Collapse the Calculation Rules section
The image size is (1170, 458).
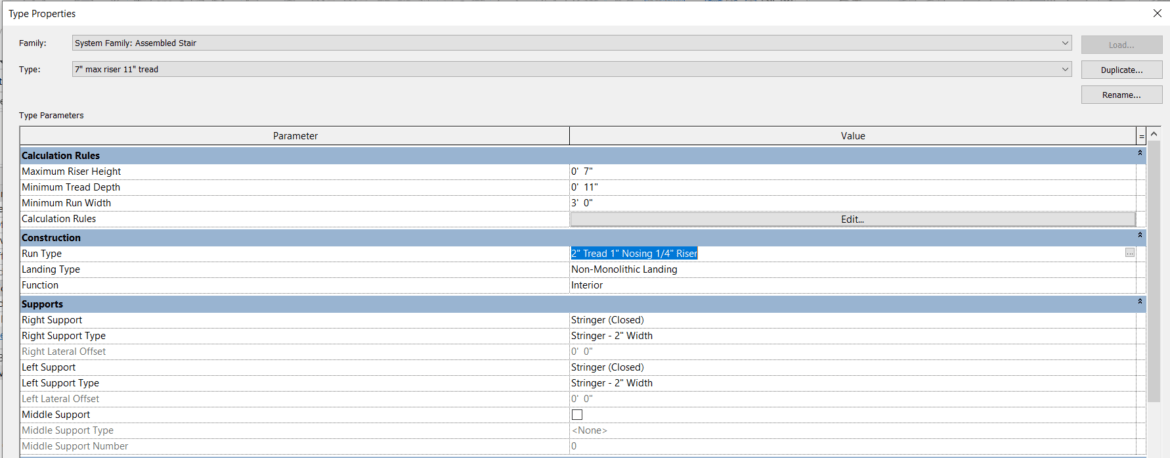point(1140,155)
